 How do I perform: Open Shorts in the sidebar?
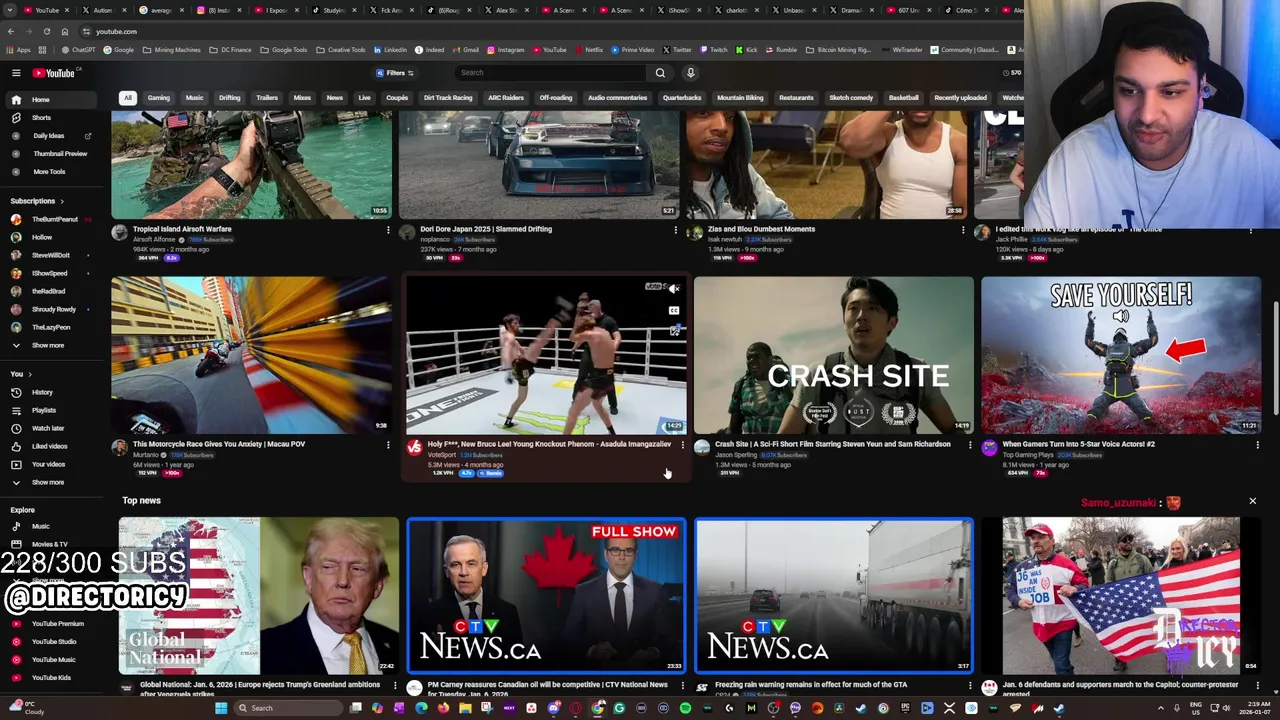(50, 118)
